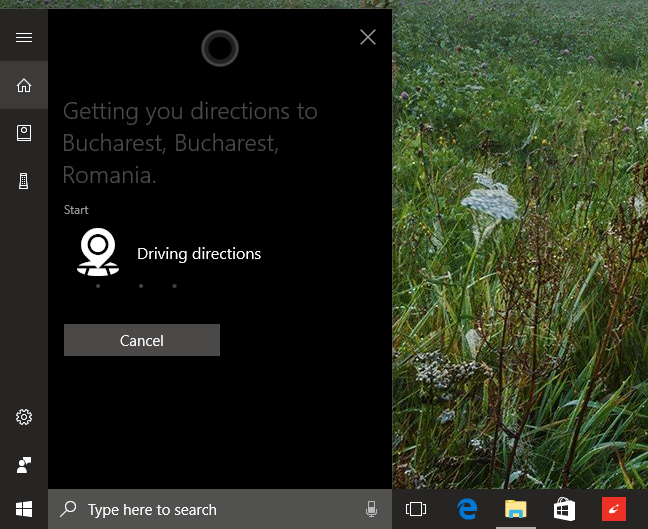This screenshot has width=648, height=529.
Task: Click the Getting you directions to Bucharest text
Action: [x=190, y=143]
